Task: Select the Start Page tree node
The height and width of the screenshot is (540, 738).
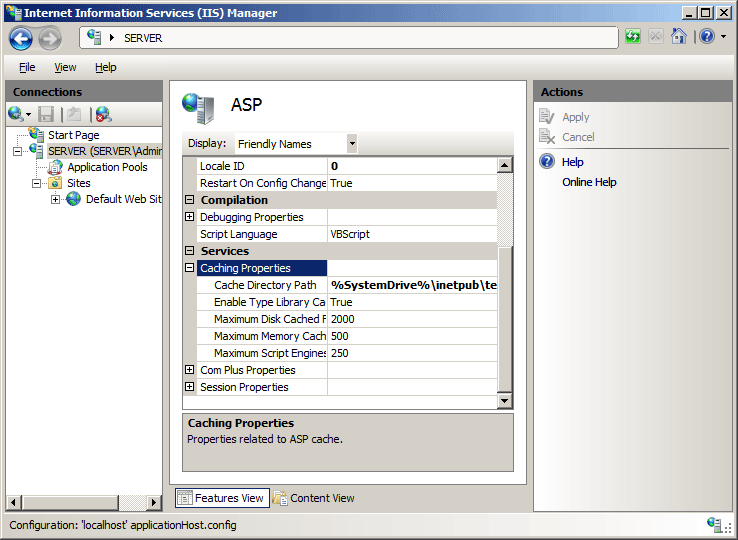Action: coord(73,135)
